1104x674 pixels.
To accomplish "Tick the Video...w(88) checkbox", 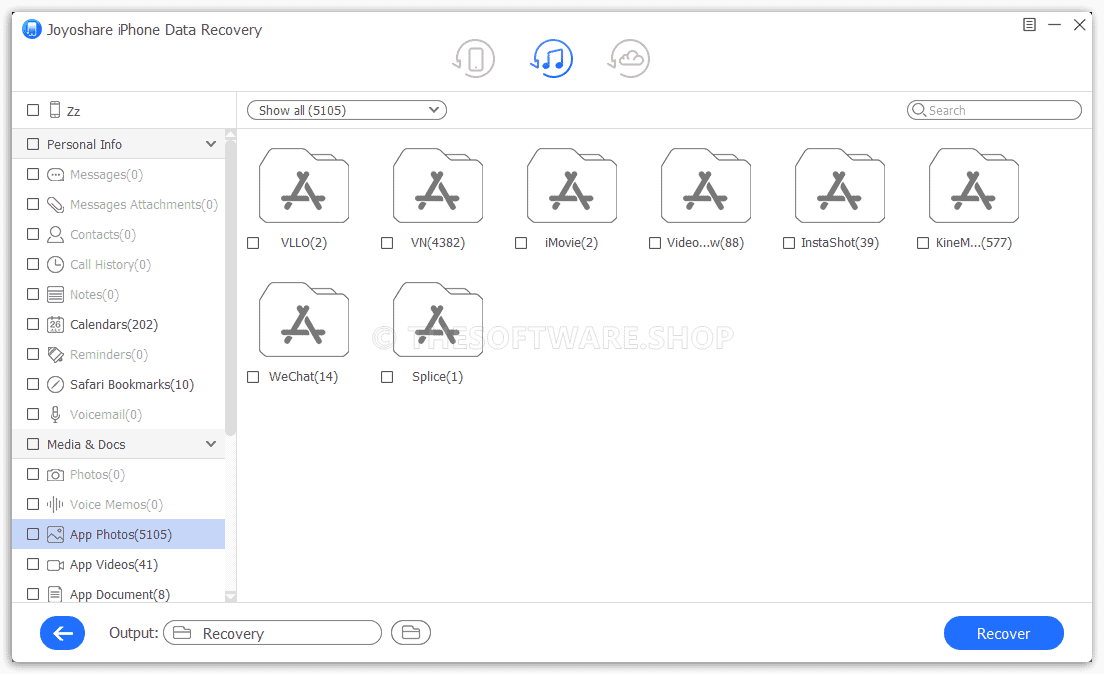I will 655,243.
